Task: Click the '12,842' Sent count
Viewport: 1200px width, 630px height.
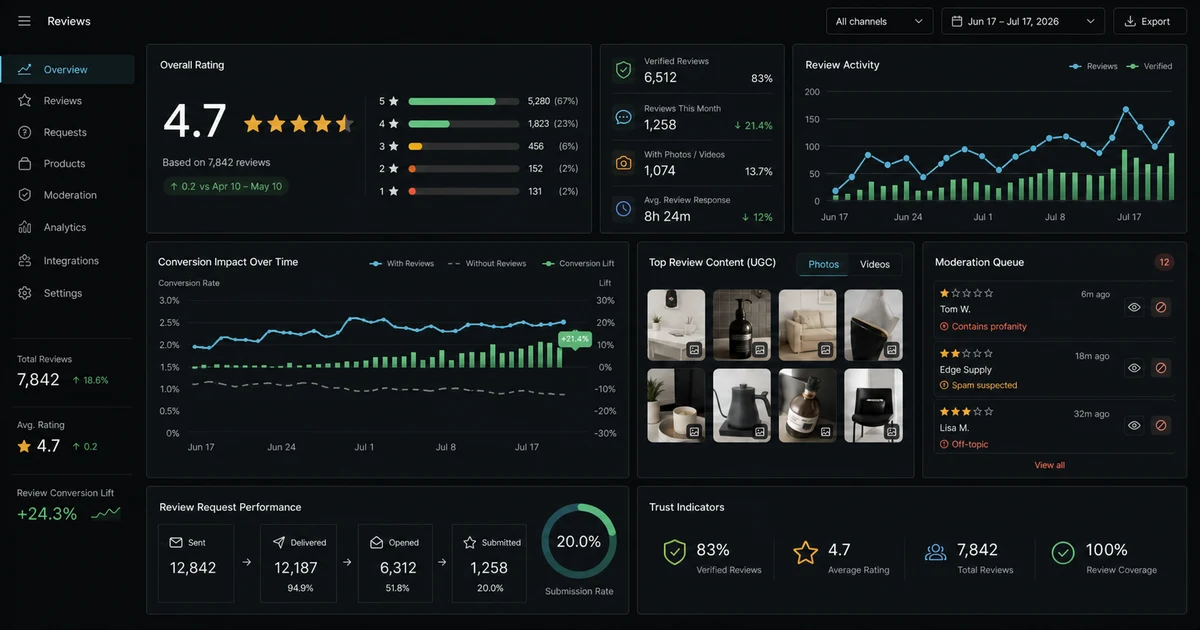Action: click(x=193, y=568)
